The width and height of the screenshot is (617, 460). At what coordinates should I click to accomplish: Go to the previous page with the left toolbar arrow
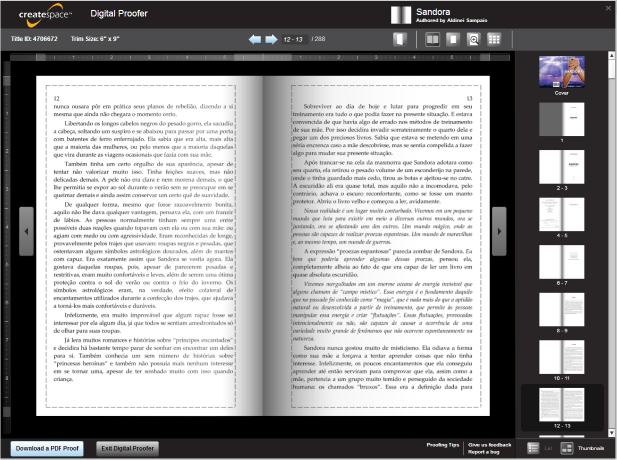[255, 40]
